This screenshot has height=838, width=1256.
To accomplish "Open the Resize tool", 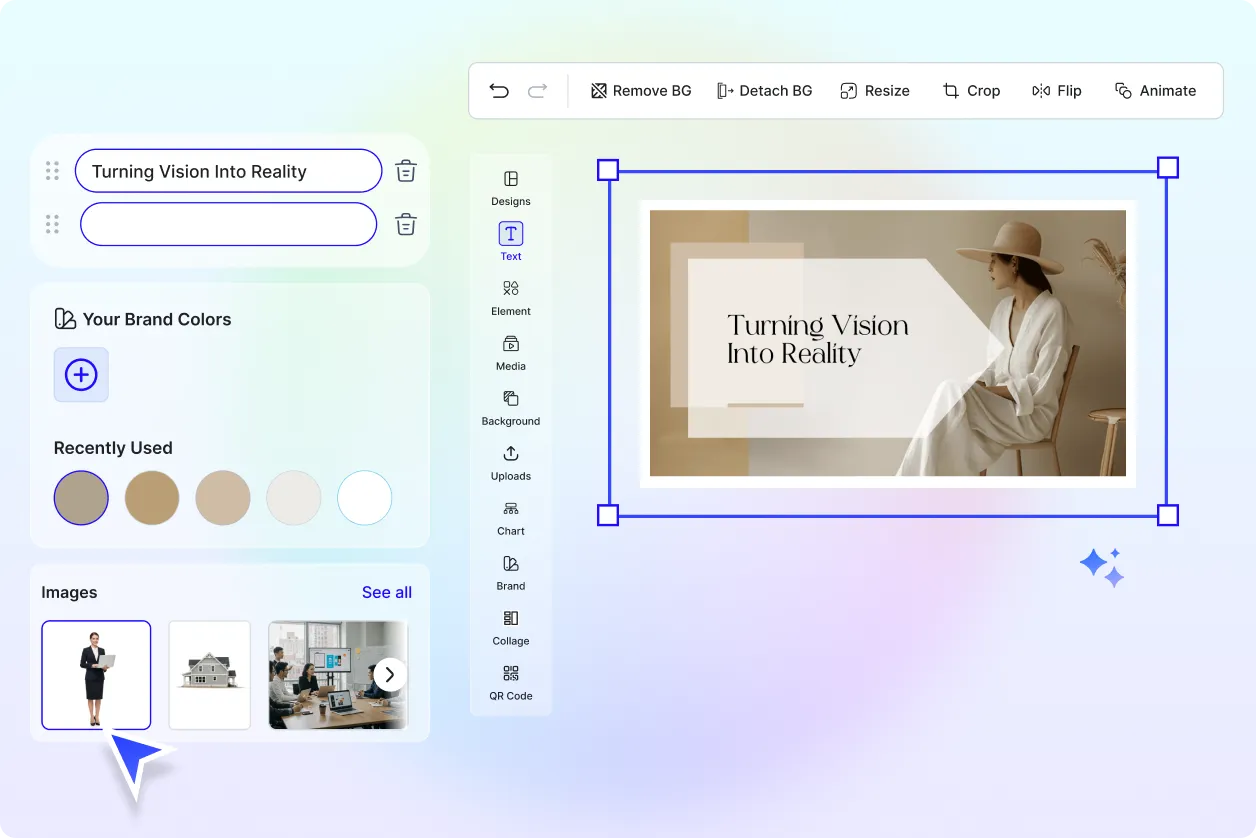I will [x=874, y=91].
